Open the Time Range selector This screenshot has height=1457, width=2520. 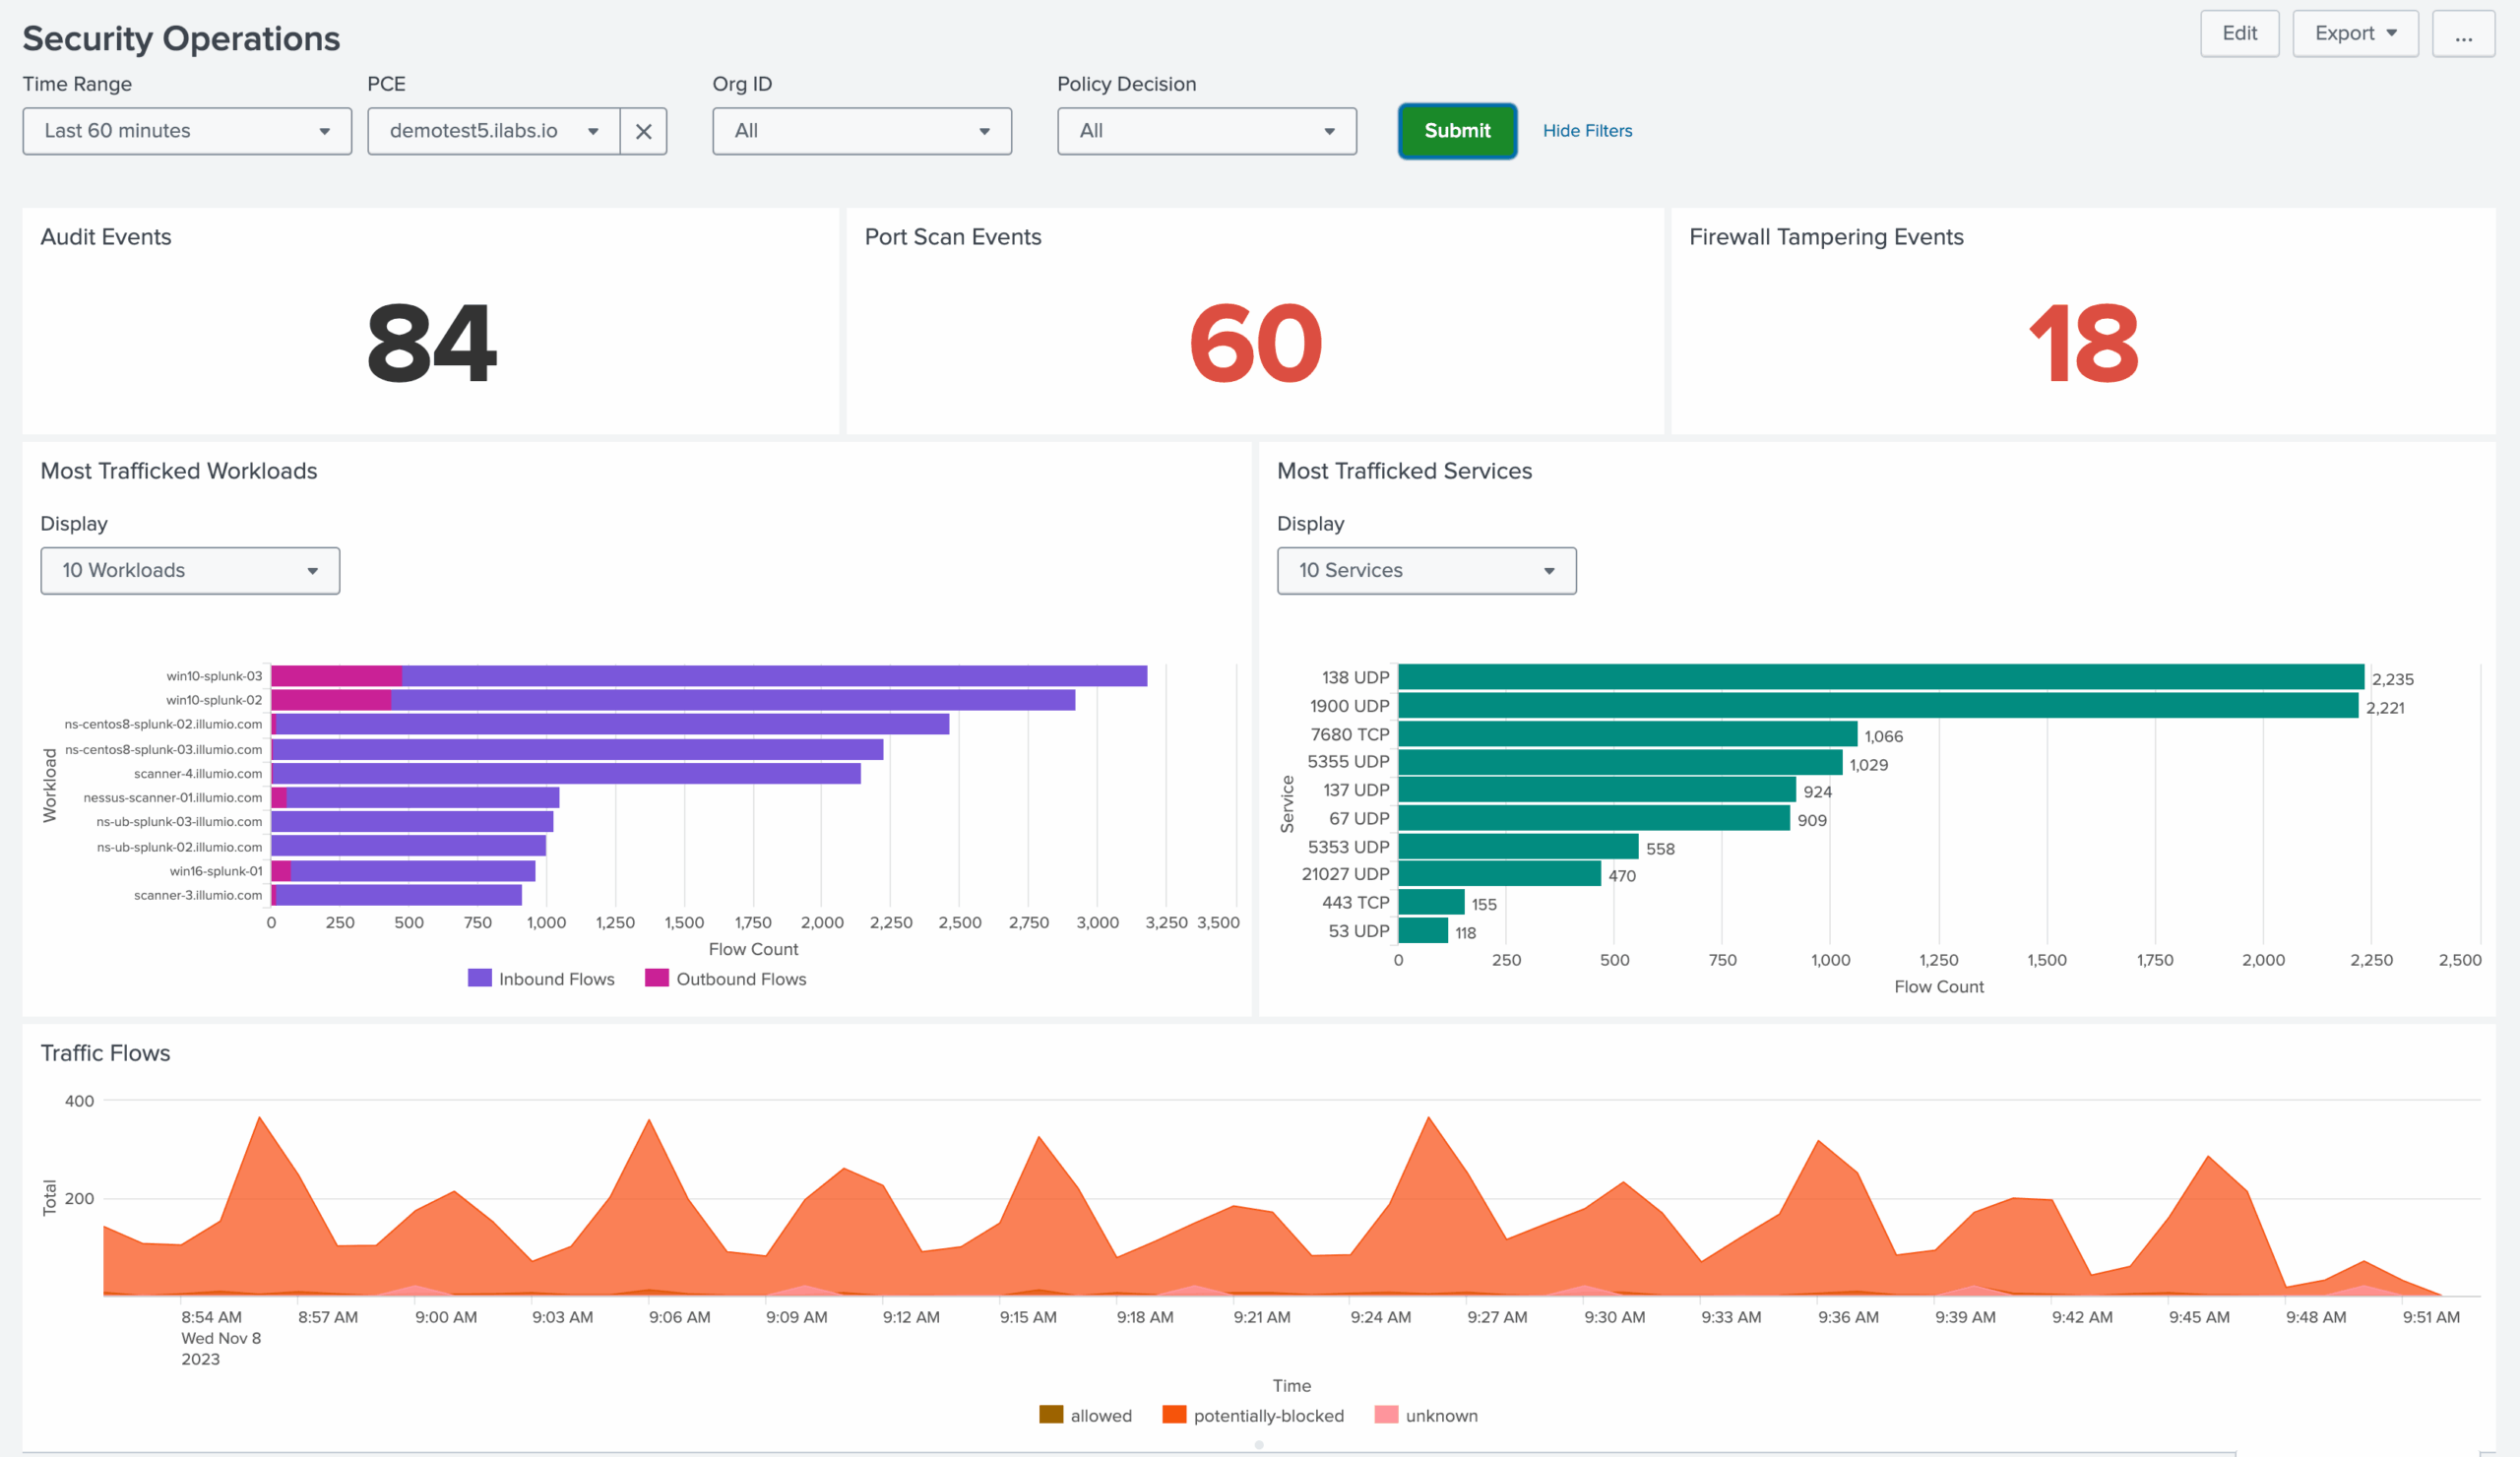(x=186, y=131)
